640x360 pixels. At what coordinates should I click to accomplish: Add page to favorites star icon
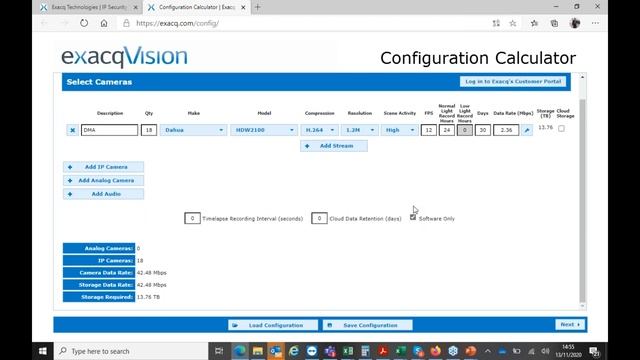coord(513,23)
